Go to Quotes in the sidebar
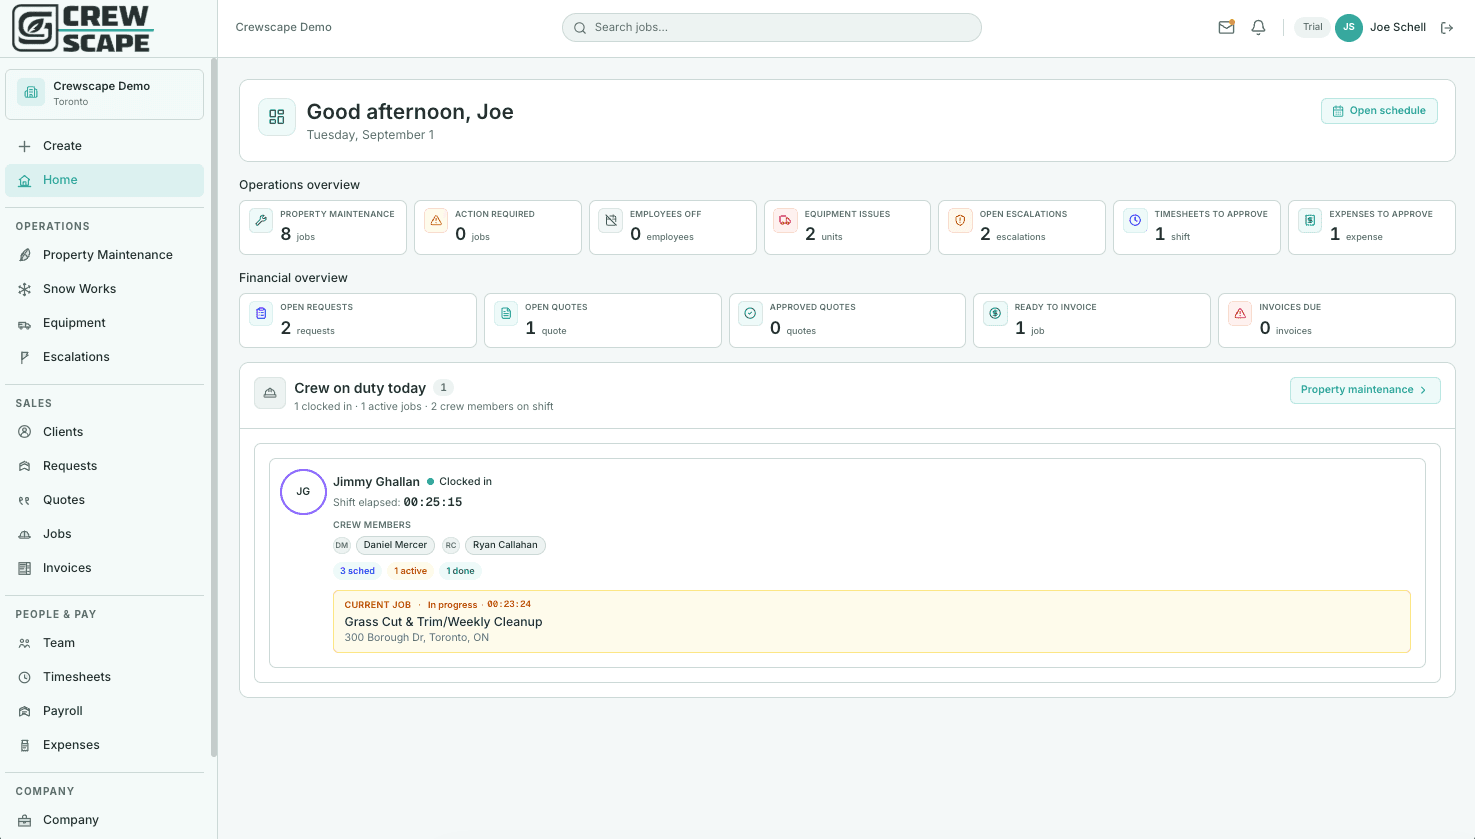The image size is (1475, 839). point(105,500)
